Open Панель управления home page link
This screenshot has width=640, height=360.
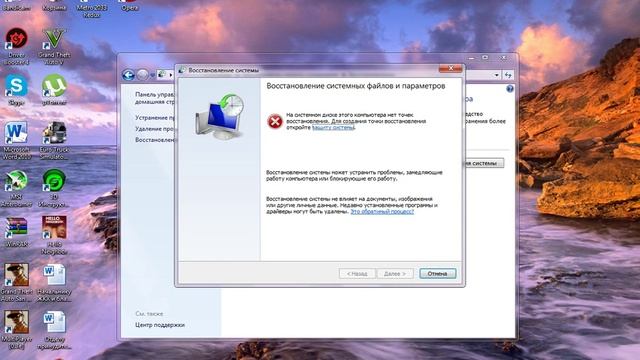click(x=155, y=98)
